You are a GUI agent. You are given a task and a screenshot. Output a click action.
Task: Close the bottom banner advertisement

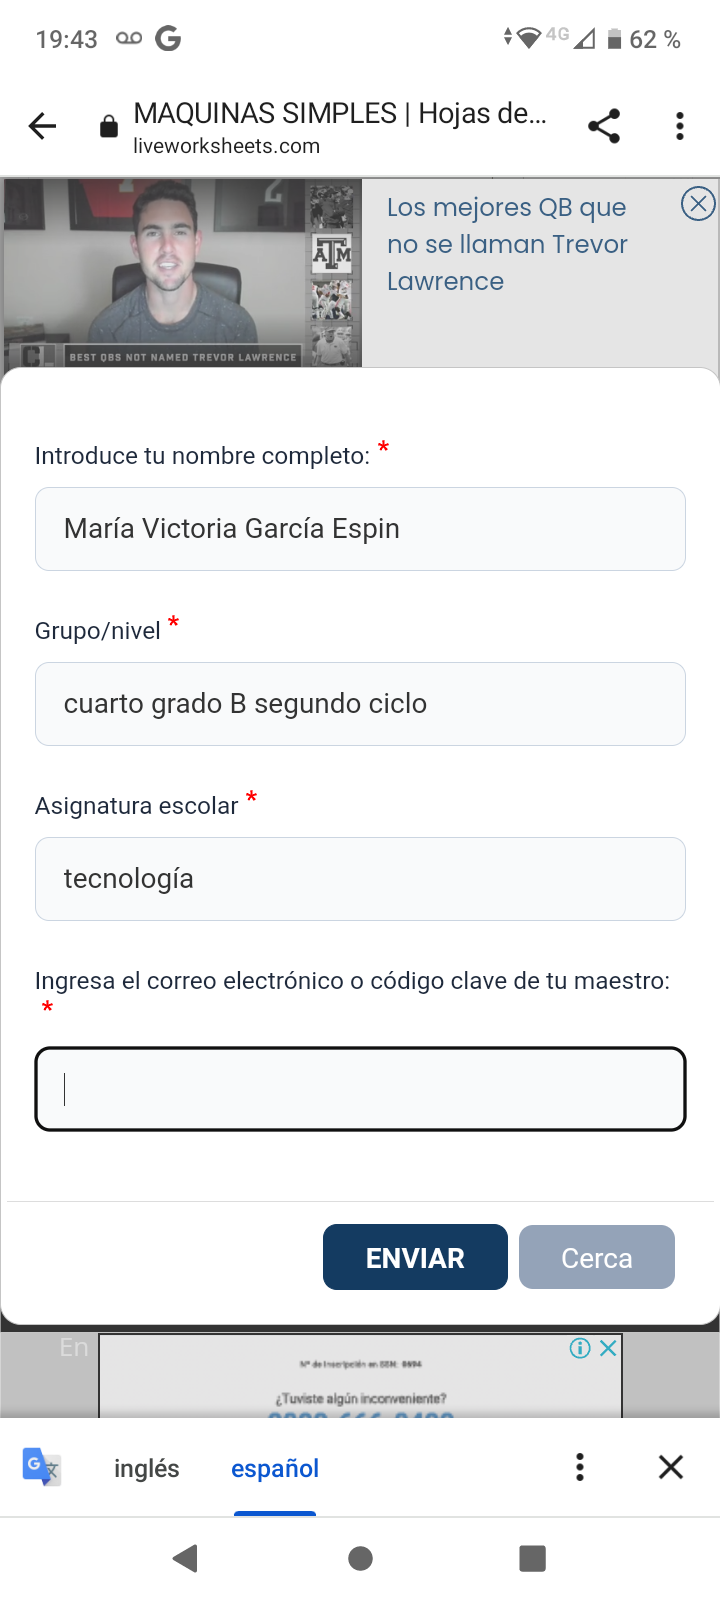tap(608, 1348)
